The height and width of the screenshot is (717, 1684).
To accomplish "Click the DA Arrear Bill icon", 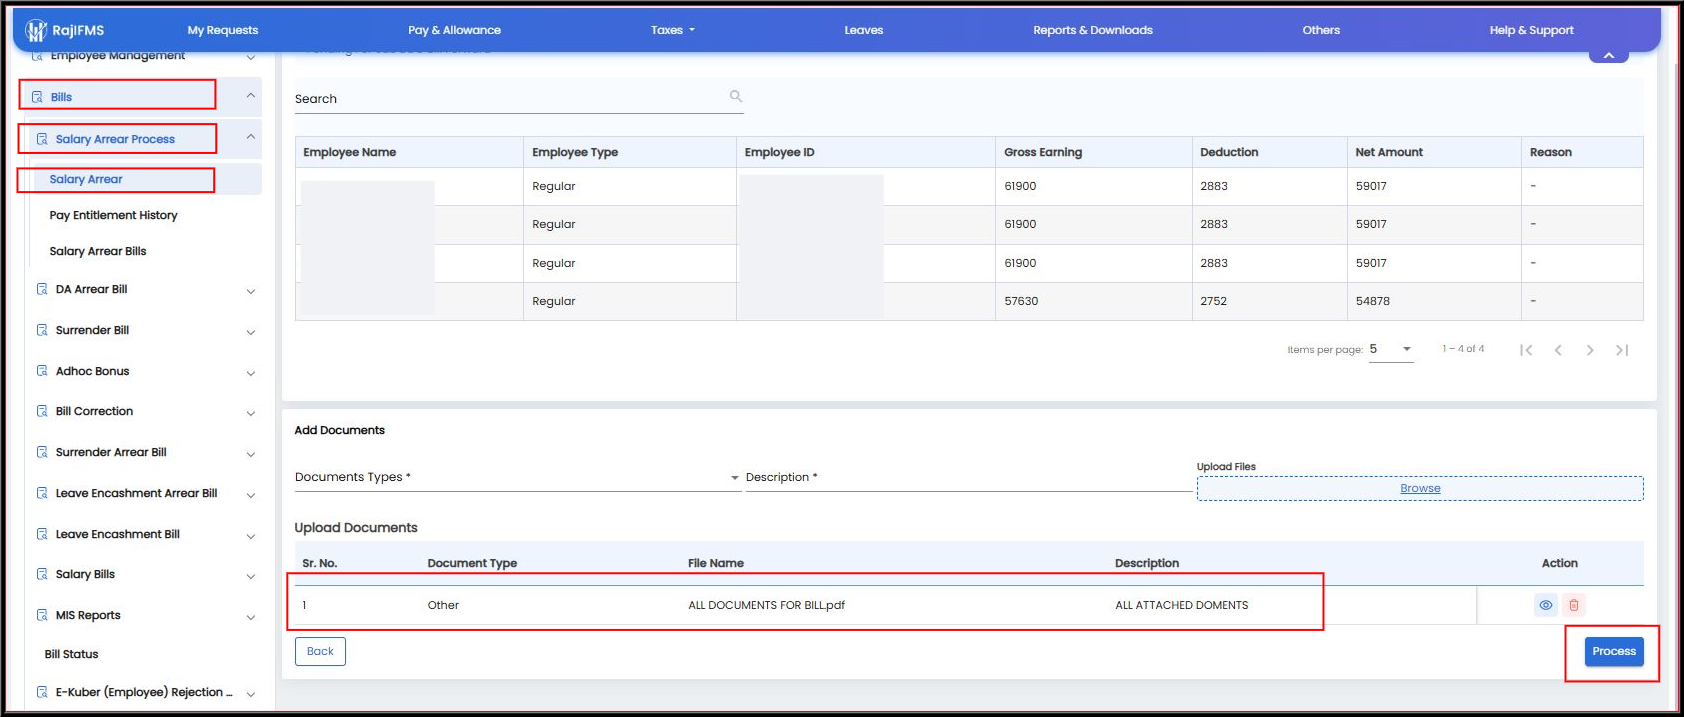I will (42, 289).
